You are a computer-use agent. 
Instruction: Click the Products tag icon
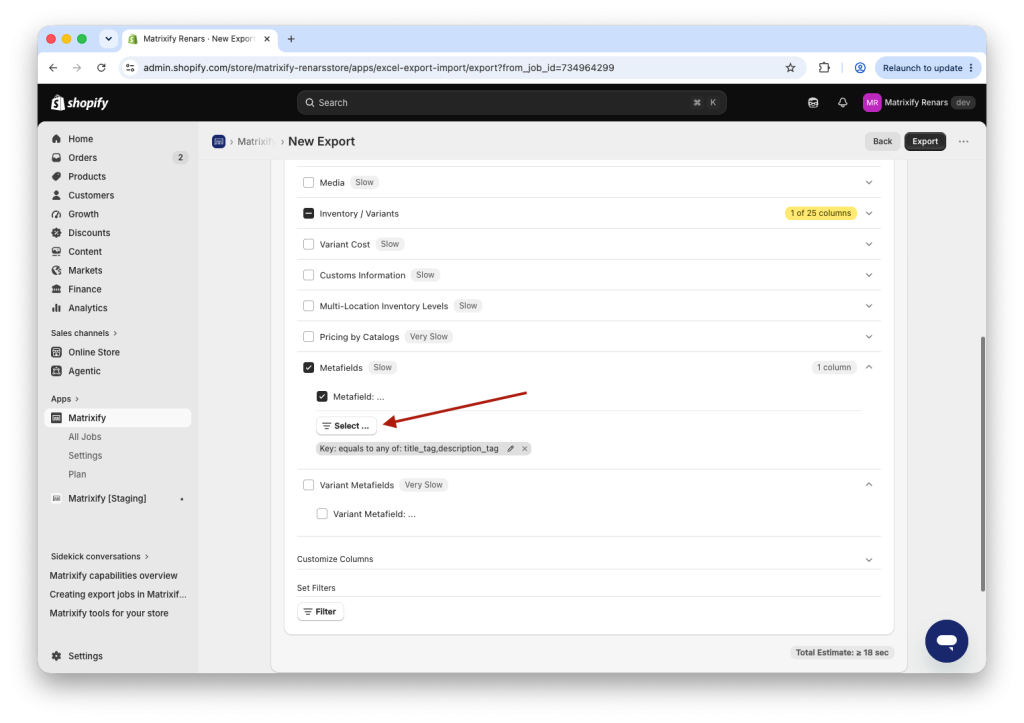[57, 176]
